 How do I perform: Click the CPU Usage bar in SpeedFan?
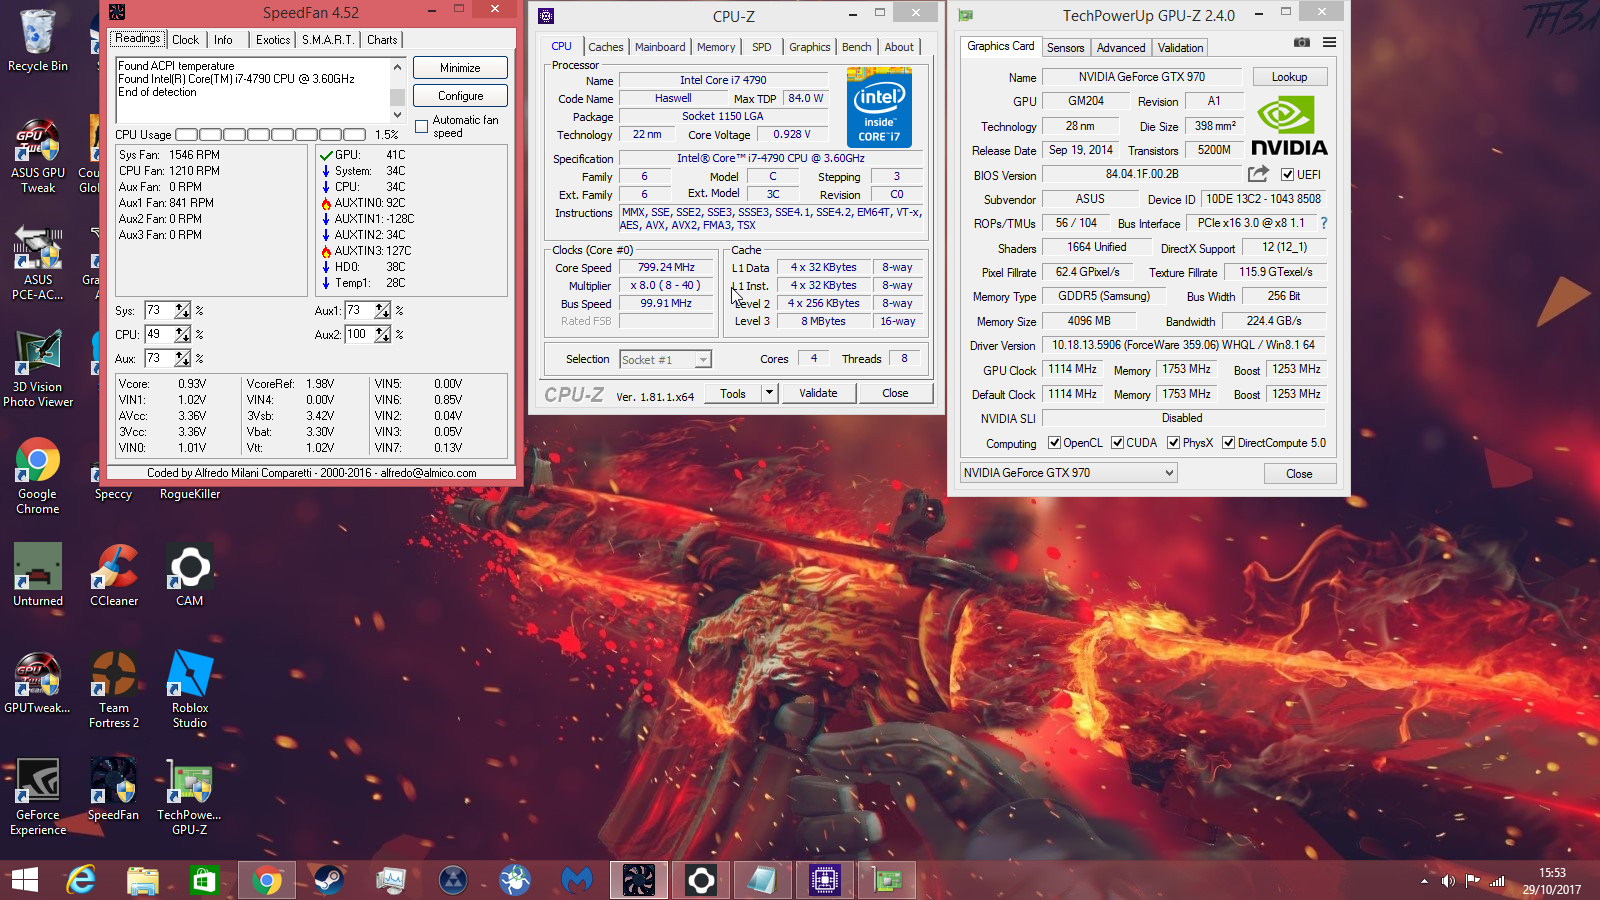[x=271, y=135]
